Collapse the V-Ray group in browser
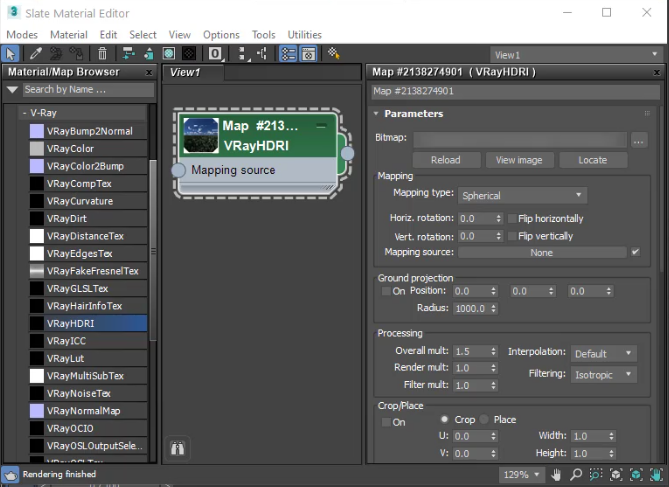The height and width of the screenshot is (487, 669). [x=24, y=113]
